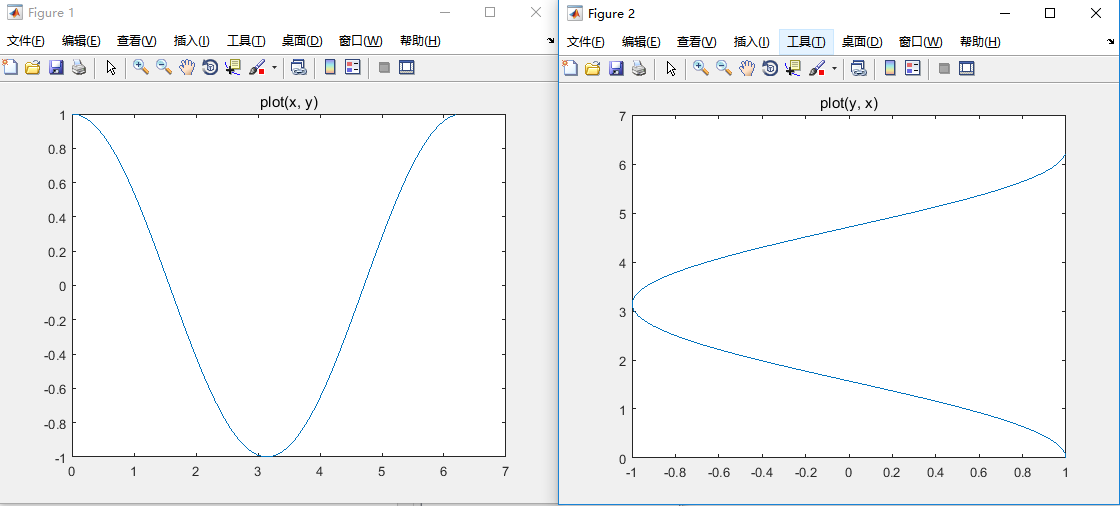Show Plot Tools and dock Figure 2
This screenshot has height=506, width=1120.
[x=966, y=68]
